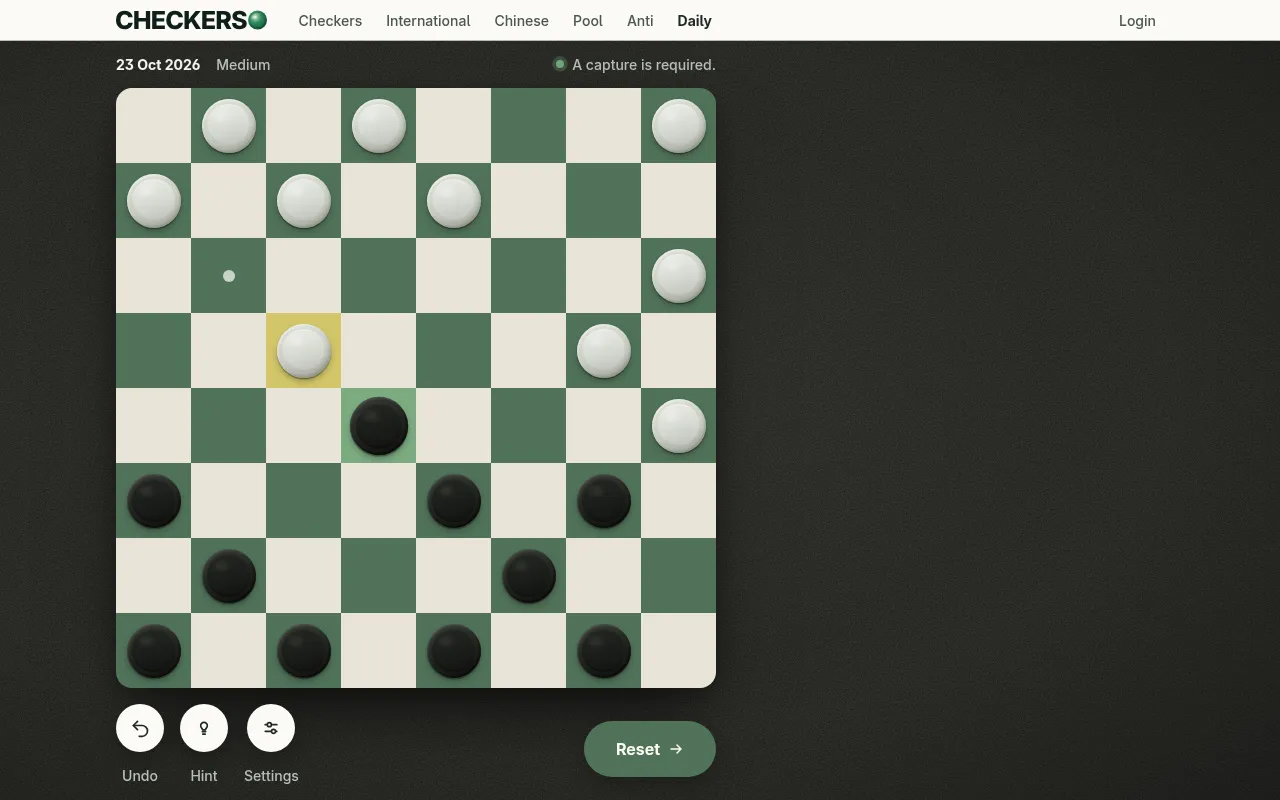
Task: Click the Medium difficulty label
Action: [243, 64]
